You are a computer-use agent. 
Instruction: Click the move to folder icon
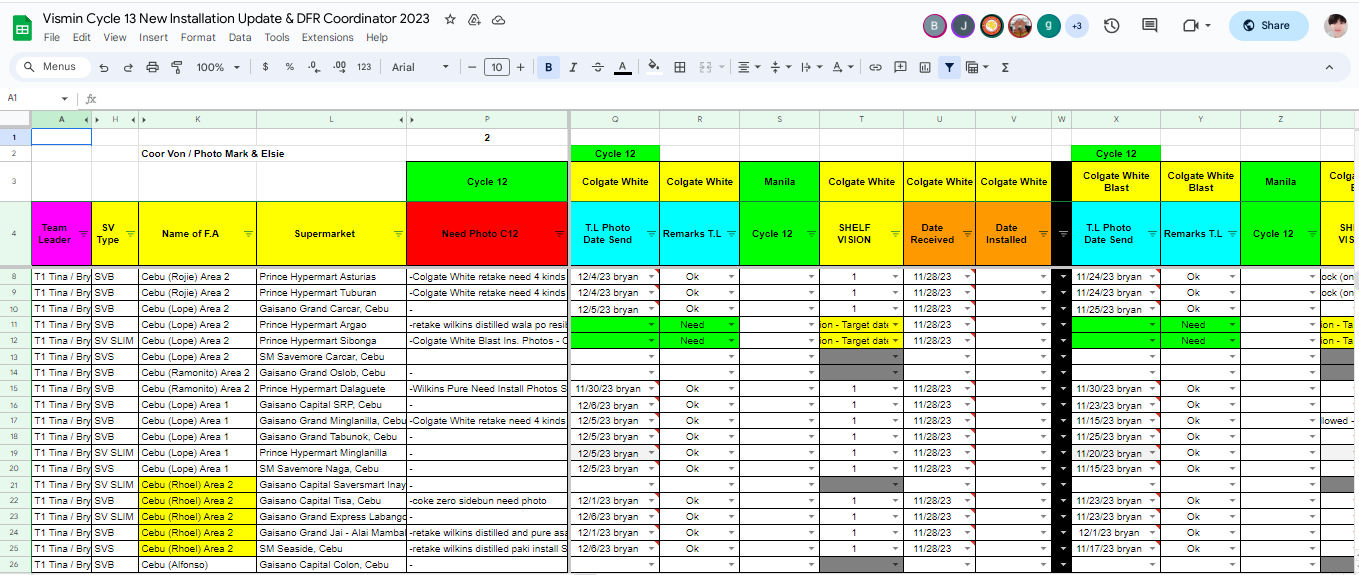click(x=474, y=19)
